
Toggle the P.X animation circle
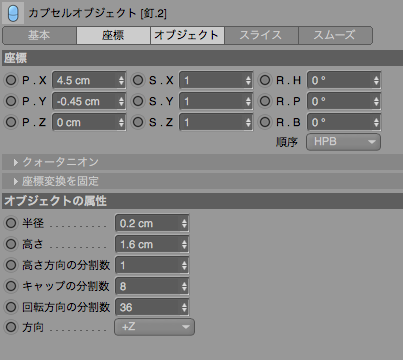point(11,80)
